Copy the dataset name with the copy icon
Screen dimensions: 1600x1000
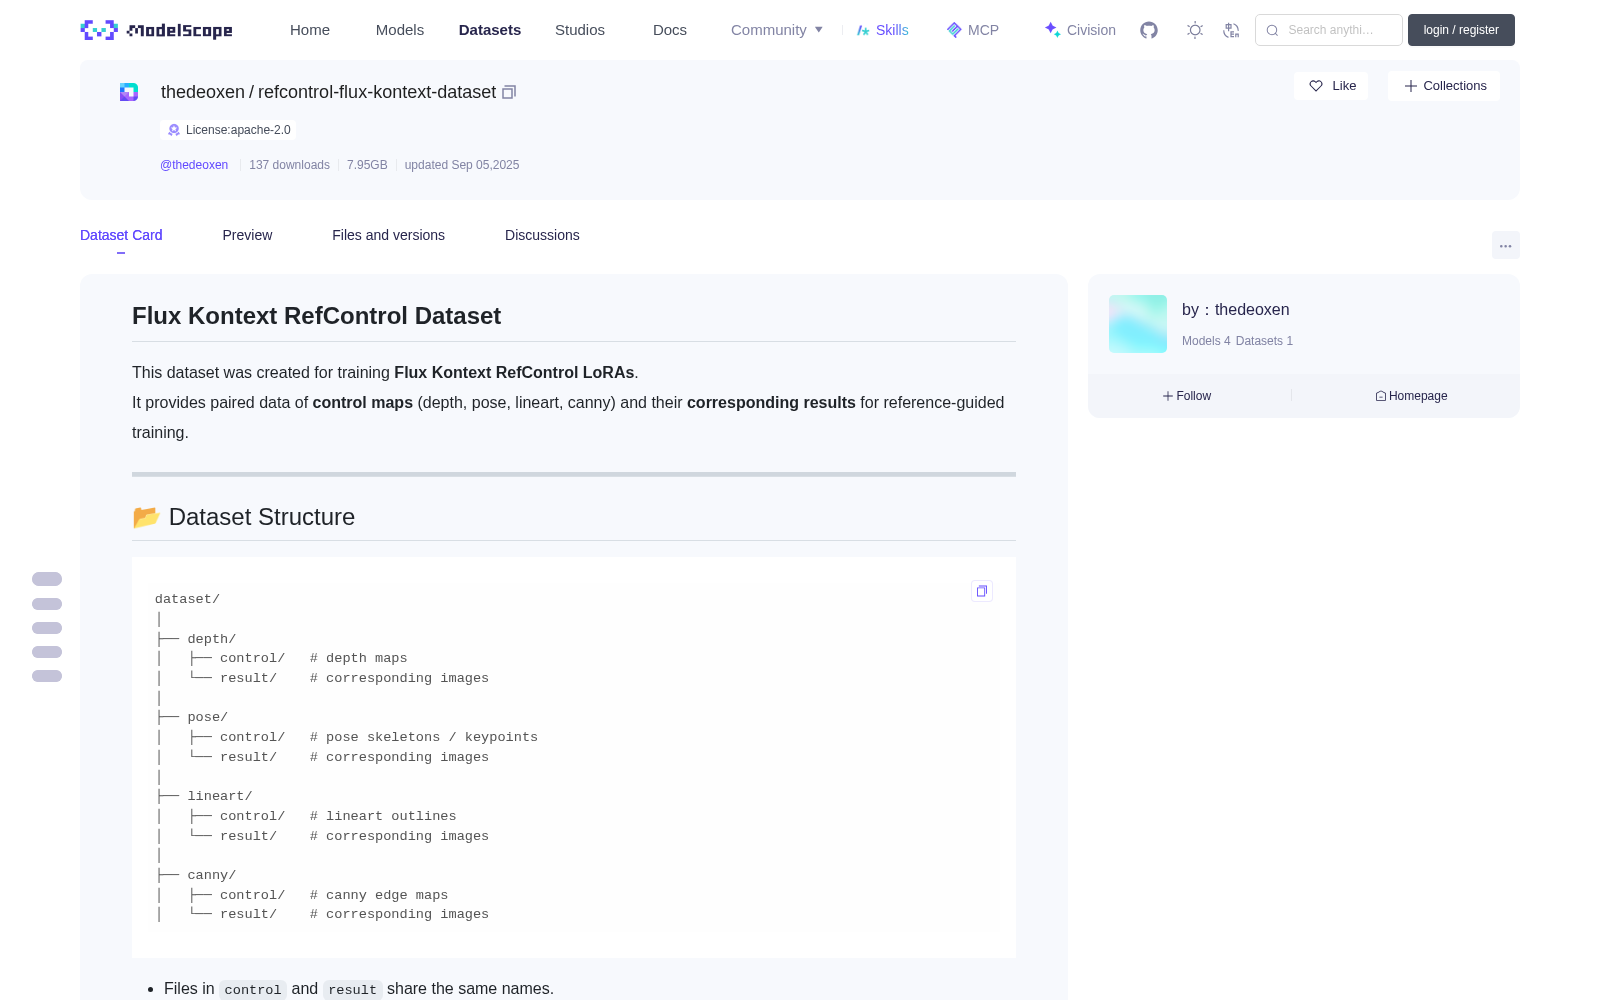pos(509,92)
